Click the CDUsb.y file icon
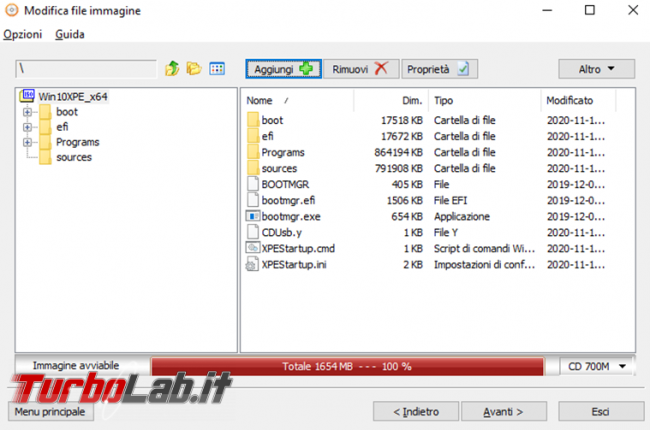650x430 pixels. point(253,232)
